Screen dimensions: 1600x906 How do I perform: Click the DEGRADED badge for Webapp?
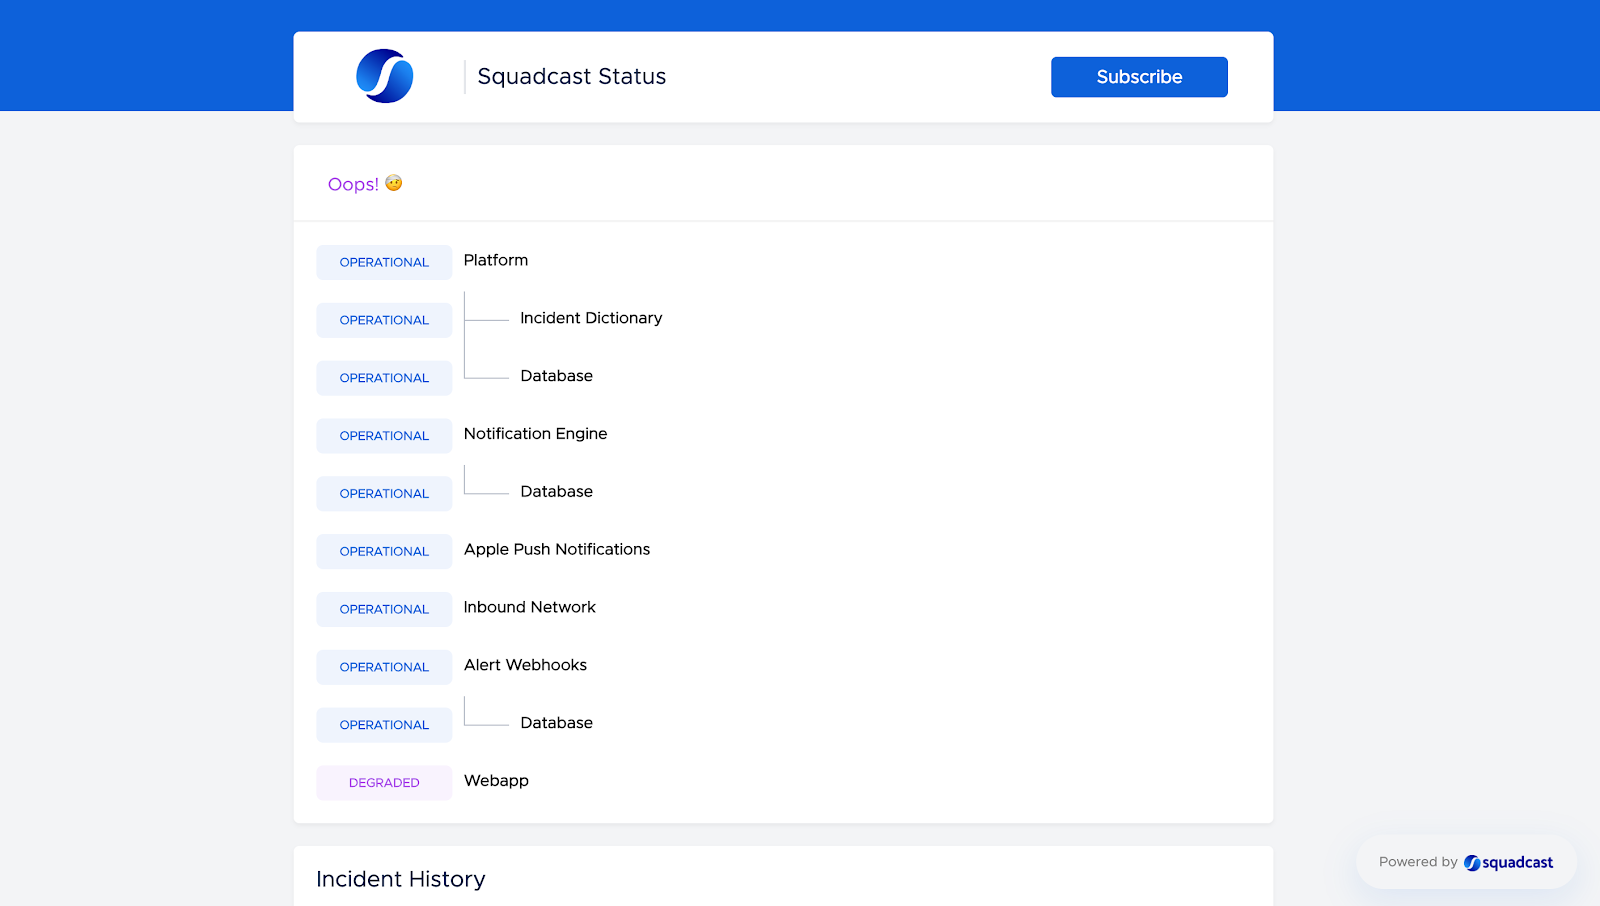click(384, 783)
